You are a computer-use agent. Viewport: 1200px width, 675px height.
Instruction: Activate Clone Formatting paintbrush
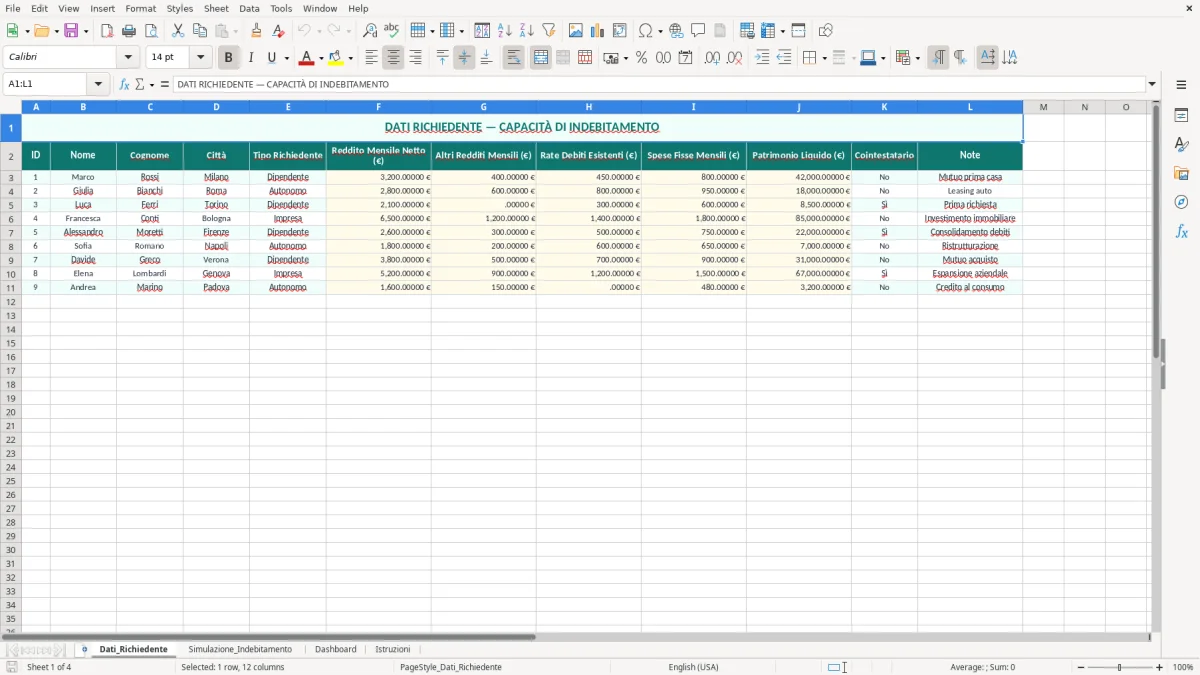pyautogui.click(x=256, y=31)
